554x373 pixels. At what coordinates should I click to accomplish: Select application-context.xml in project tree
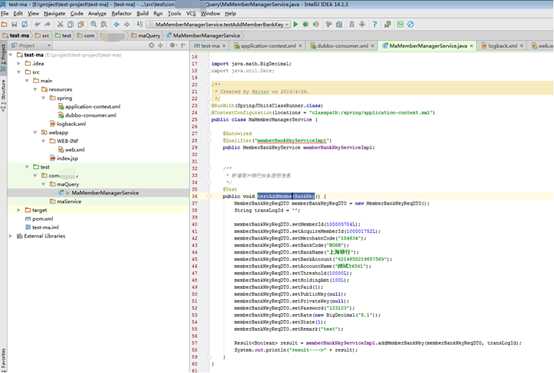click(x=89, y=107)
